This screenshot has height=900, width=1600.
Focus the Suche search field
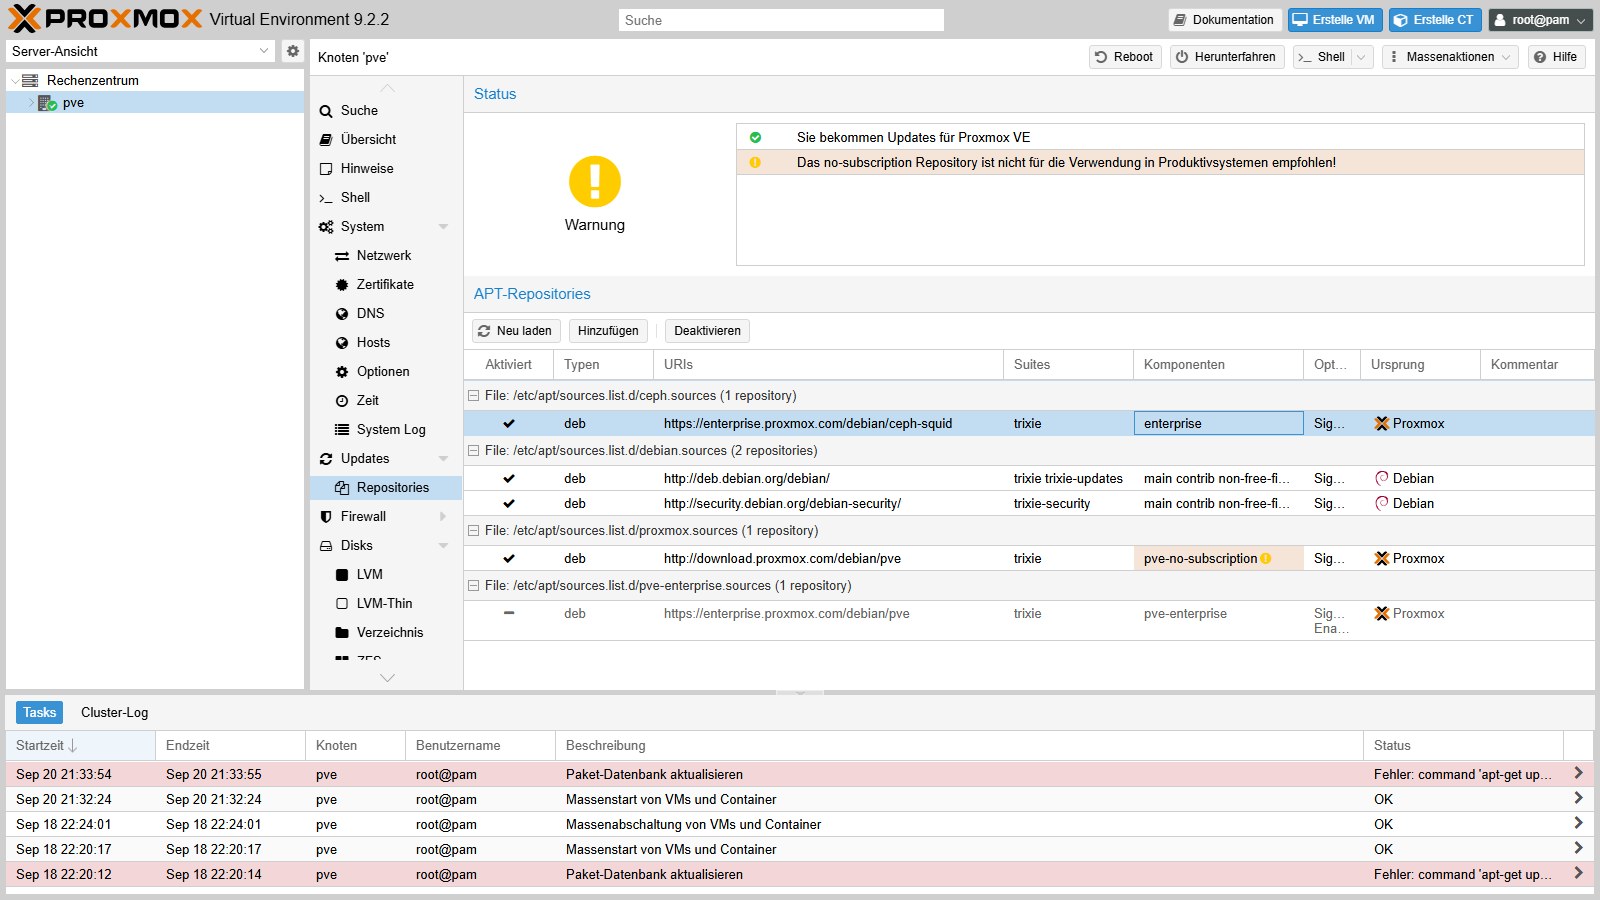781,20
